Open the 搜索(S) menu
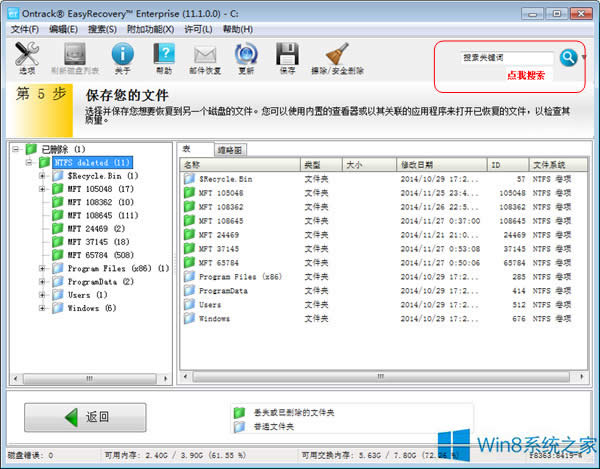This screenshot has height=469, width=600. tap(102, 29)
